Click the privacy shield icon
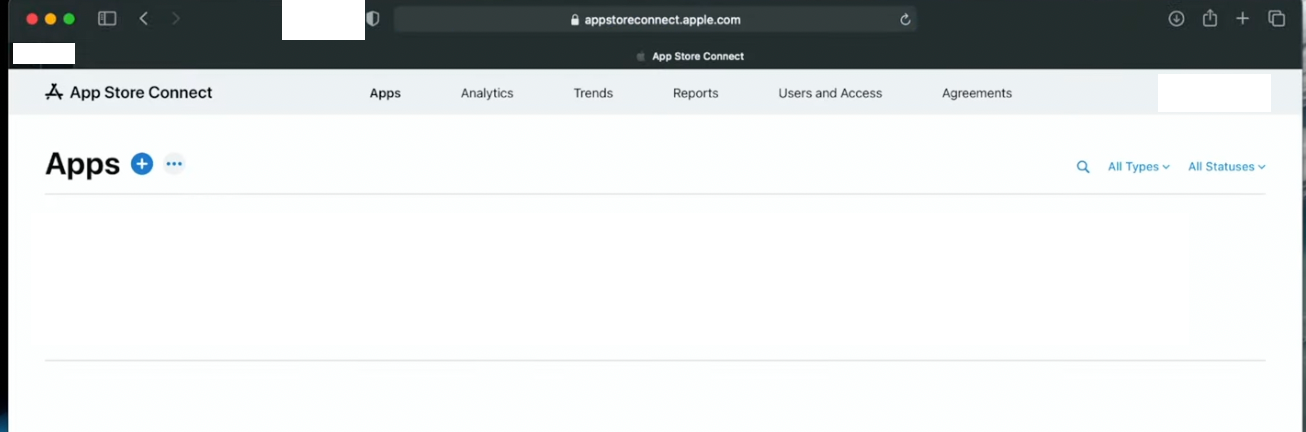This screenshot has height=432, width=1306. pos(373,19)
